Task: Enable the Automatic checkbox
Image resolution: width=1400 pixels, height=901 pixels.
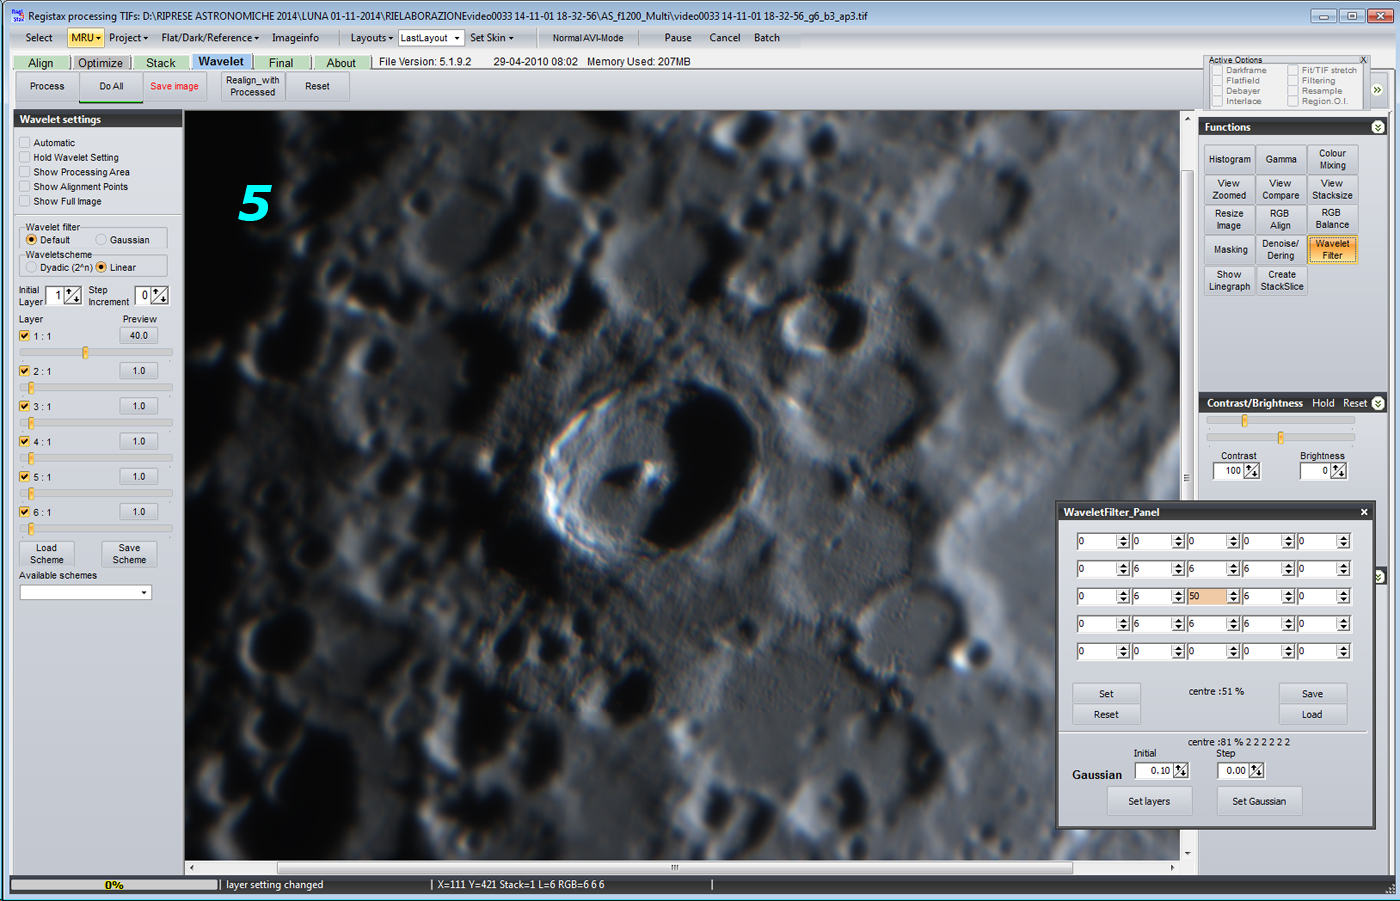Action: (25, 143)
